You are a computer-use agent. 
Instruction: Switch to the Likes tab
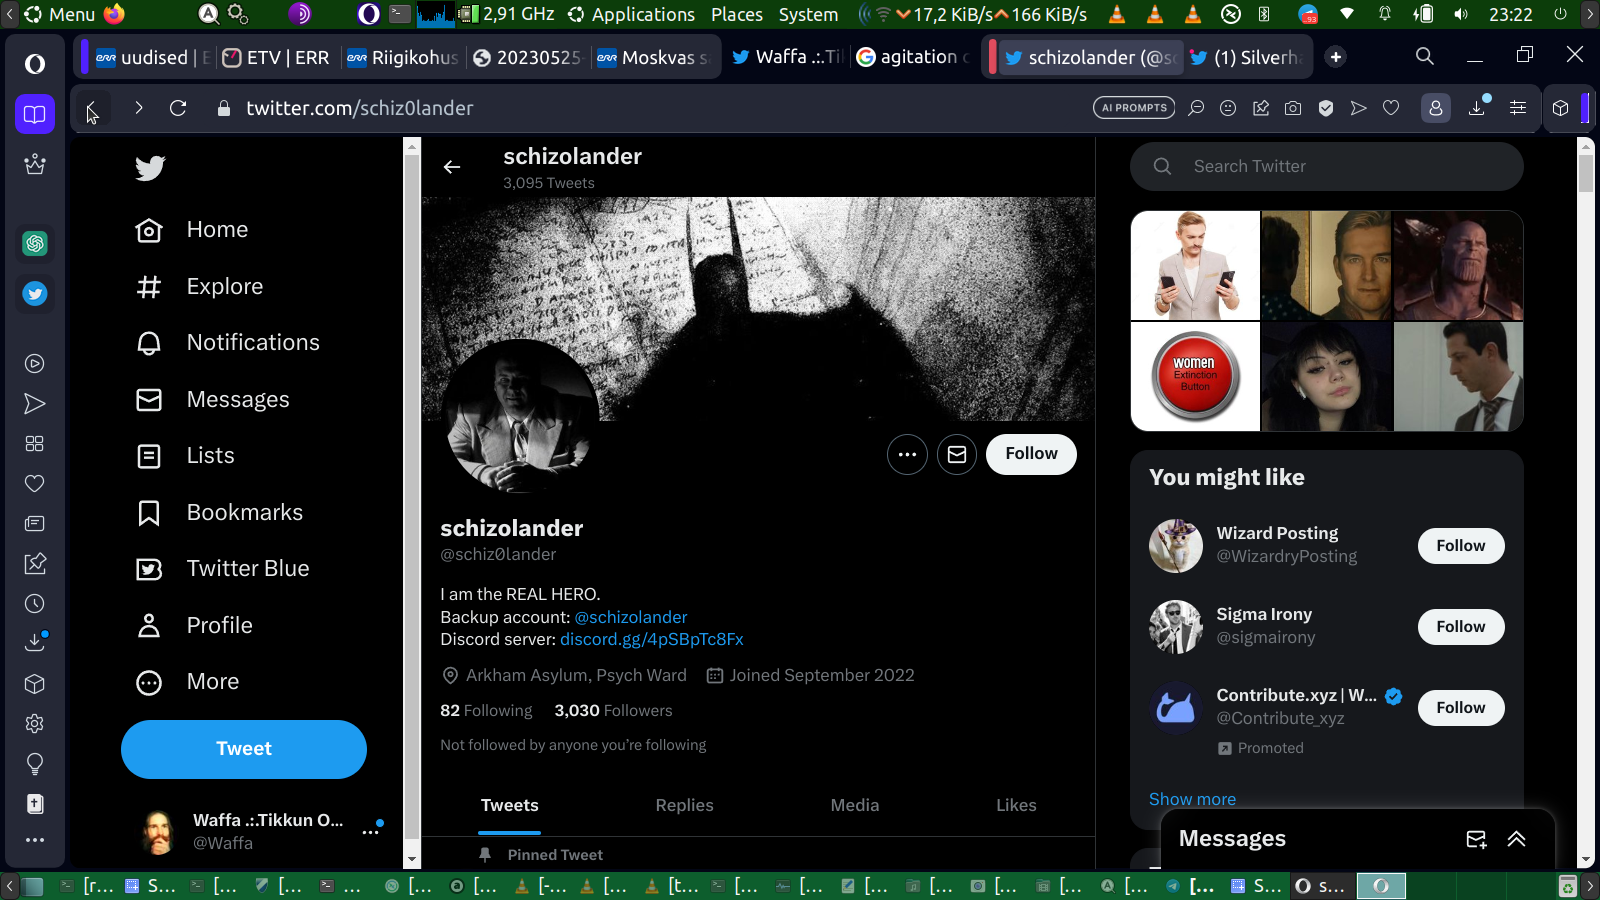click(x=1016, y=806)
